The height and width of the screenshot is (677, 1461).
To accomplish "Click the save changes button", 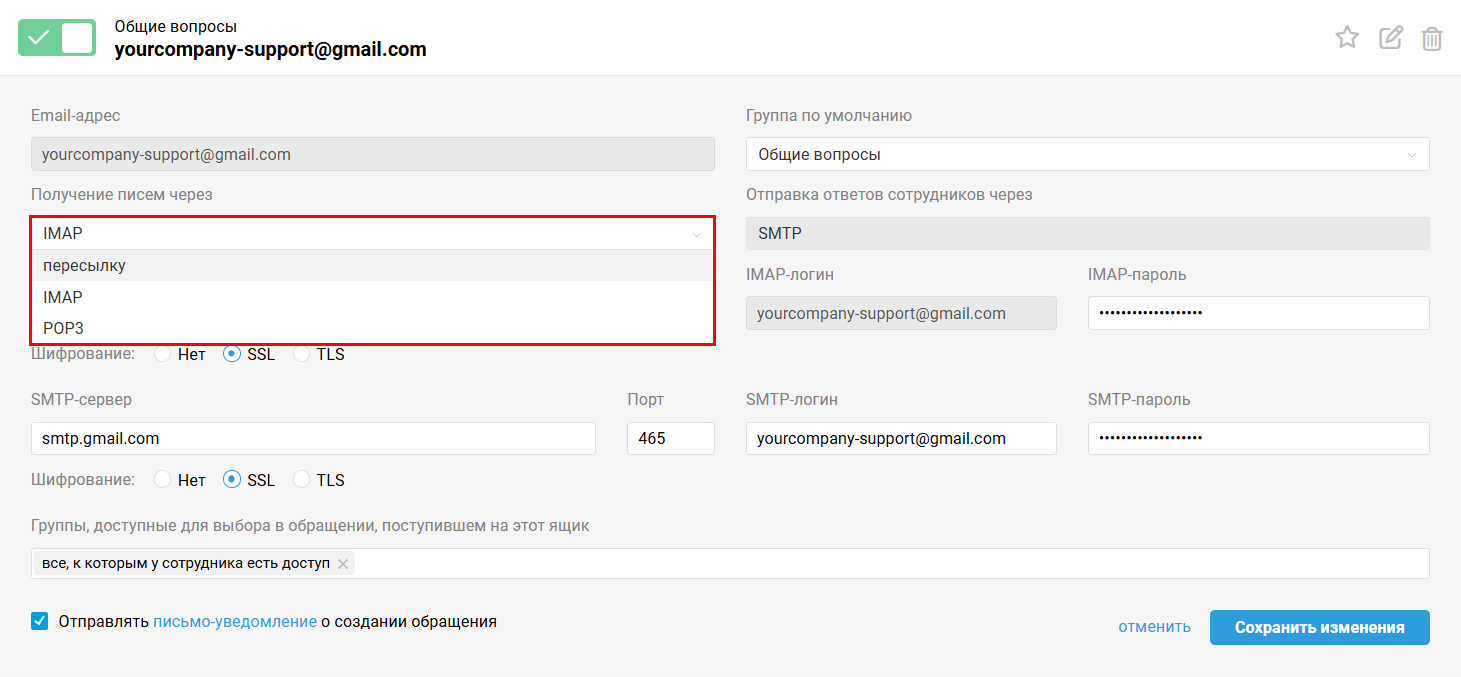I will tap(1319, 628).
